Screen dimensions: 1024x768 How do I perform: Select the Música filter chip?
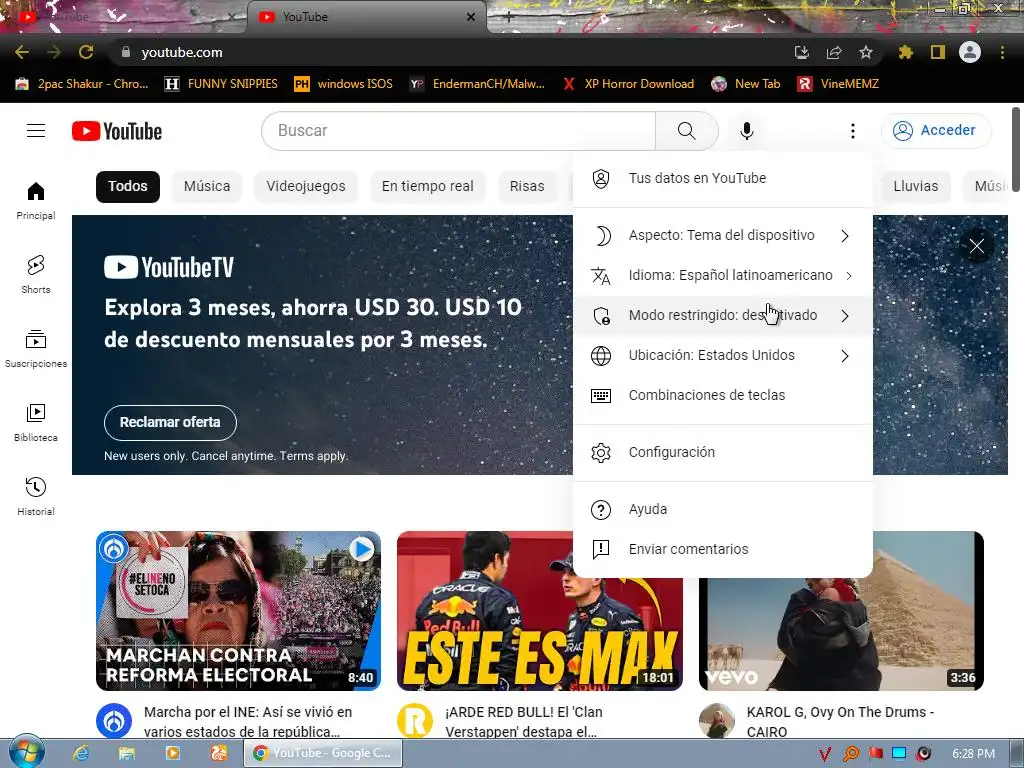coord(207,187)
